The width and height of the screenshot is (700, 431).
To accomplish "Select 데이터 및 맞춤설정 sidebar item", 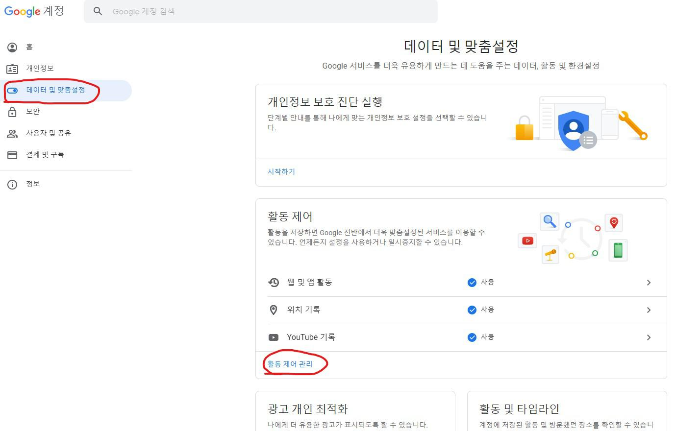I will [x=66, y=90].
